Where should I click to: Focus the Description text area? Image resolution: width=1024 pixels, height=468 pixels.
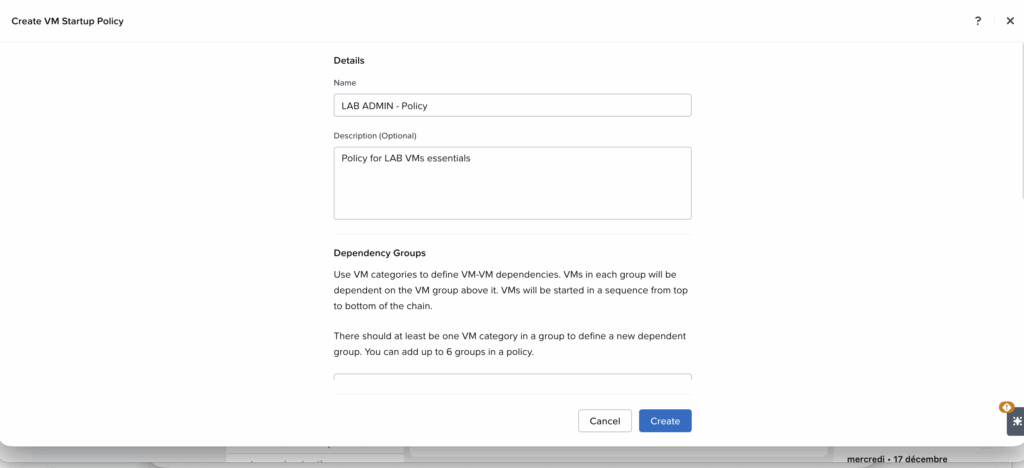coord(512,183)
